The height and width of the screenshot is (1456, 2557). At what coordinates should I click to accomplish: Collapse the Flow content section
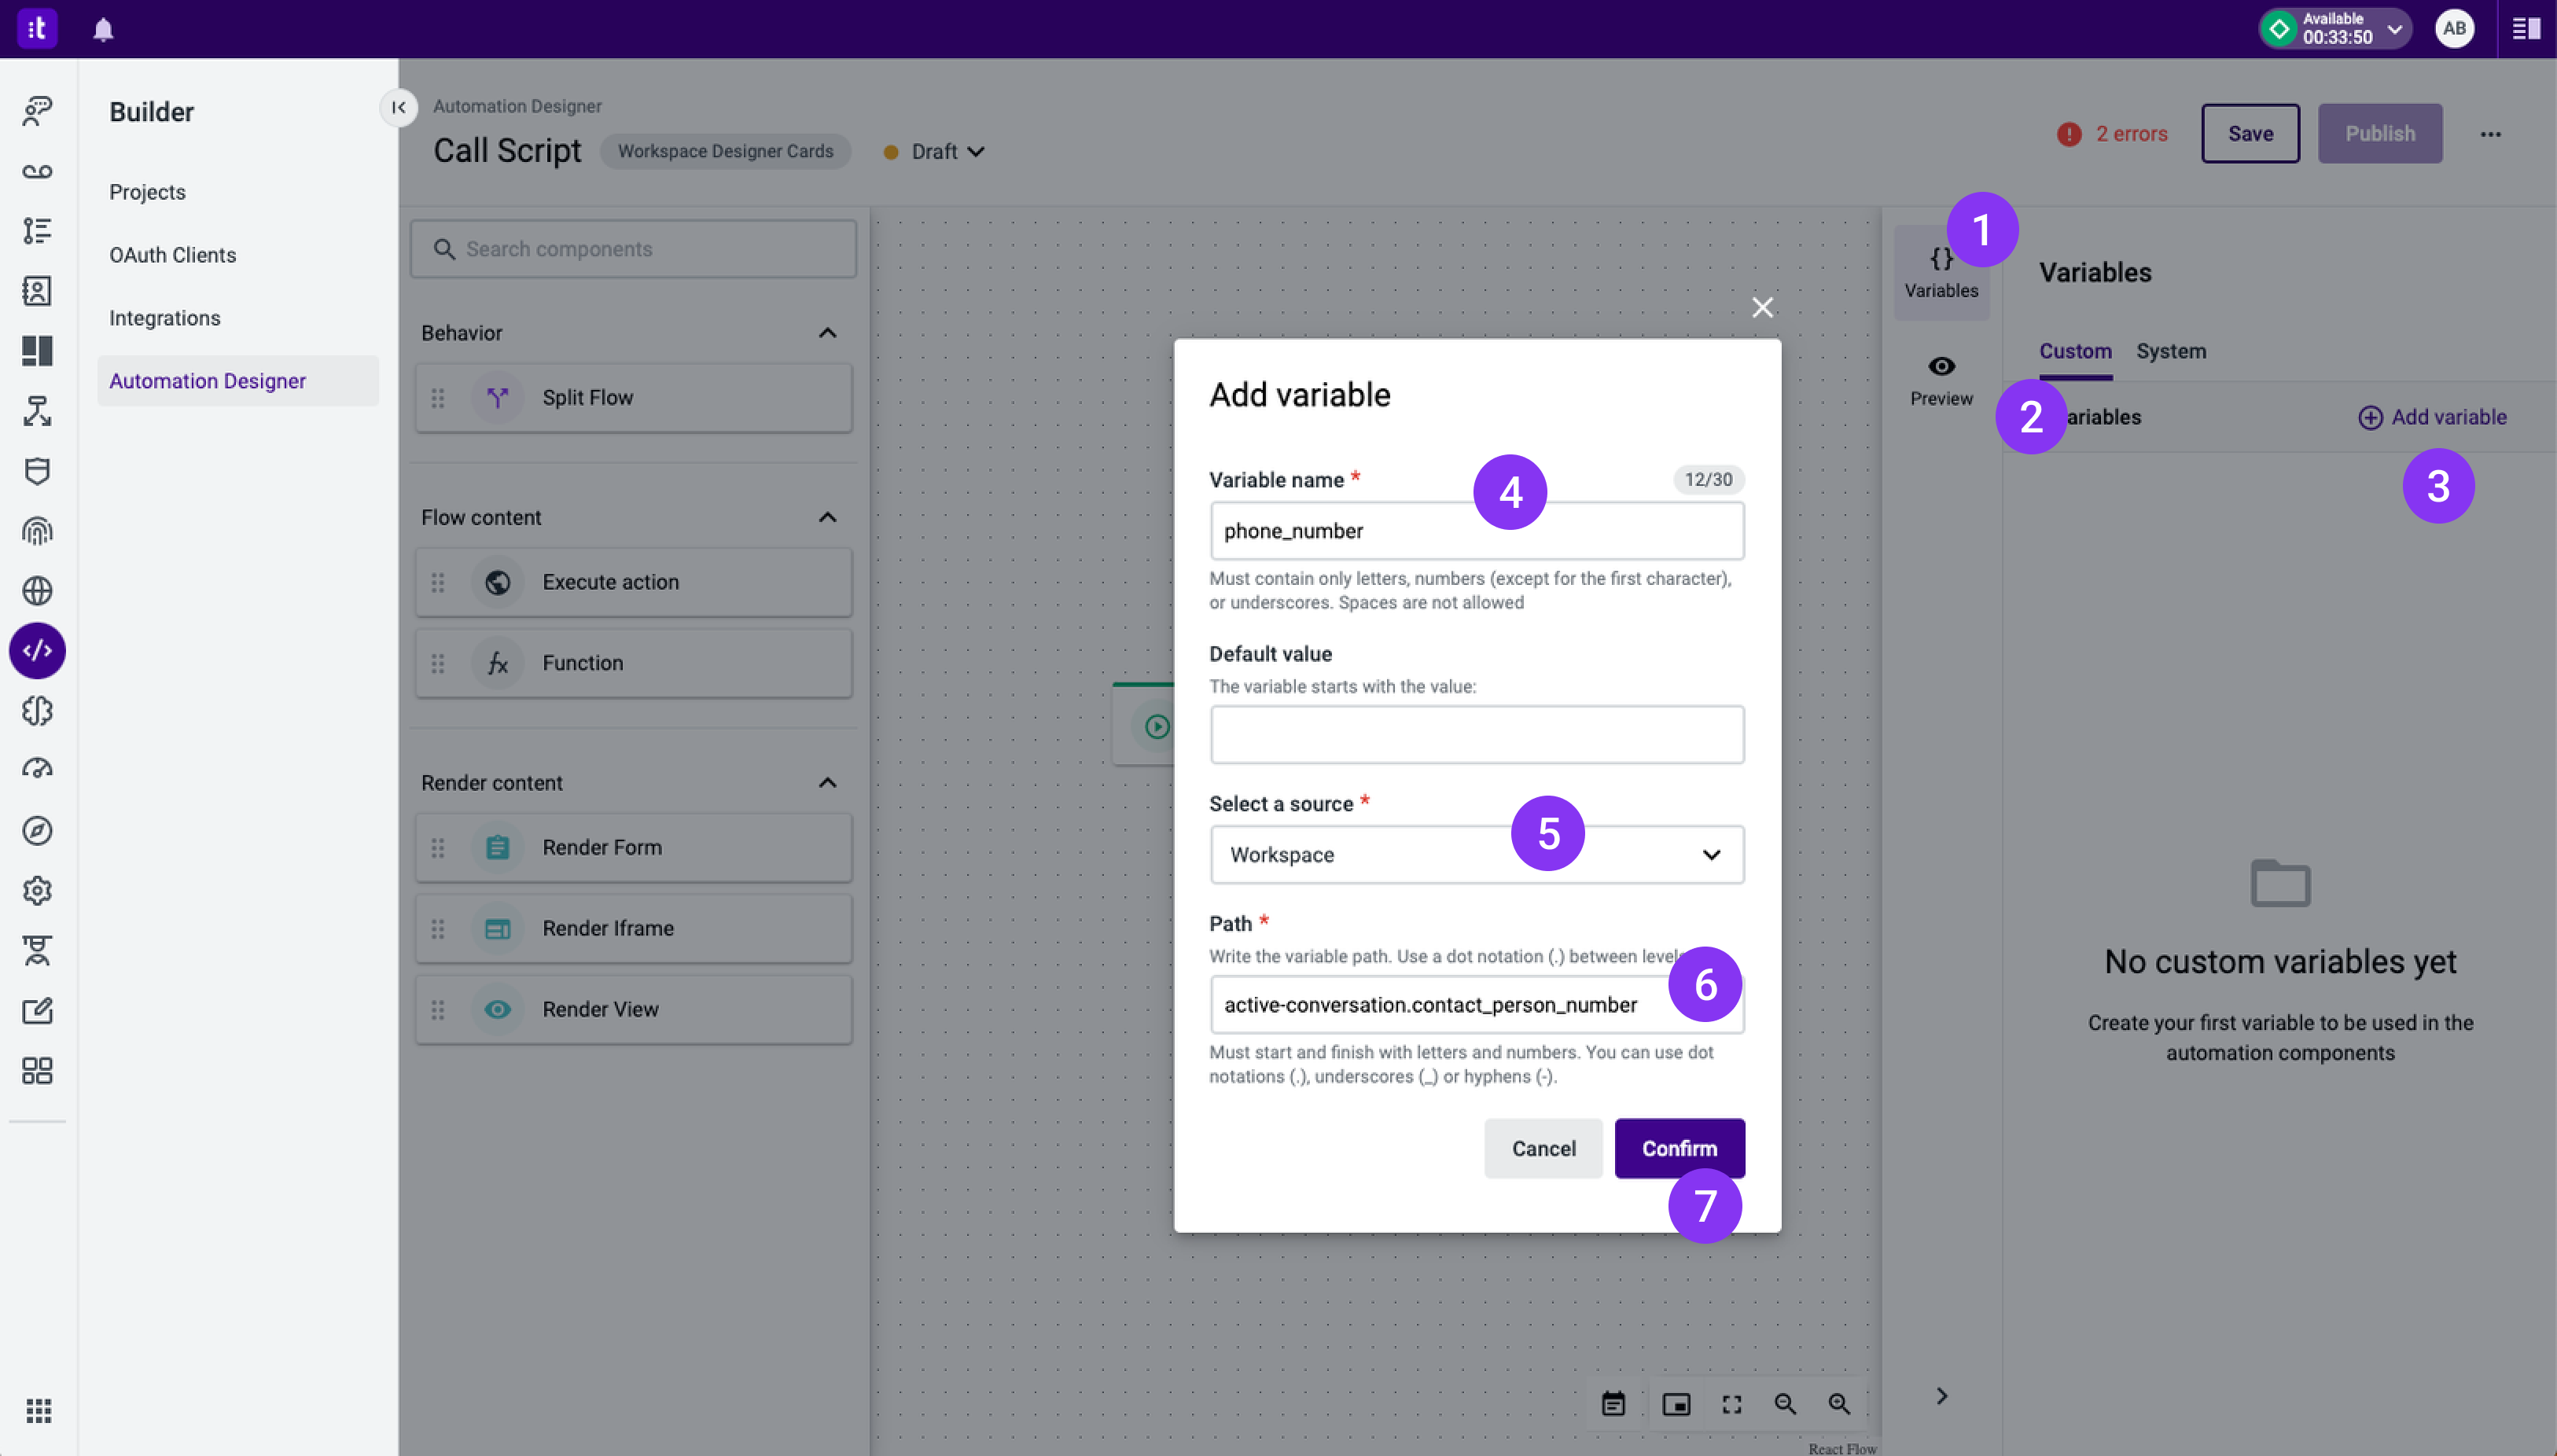click(x=826, y=518)
